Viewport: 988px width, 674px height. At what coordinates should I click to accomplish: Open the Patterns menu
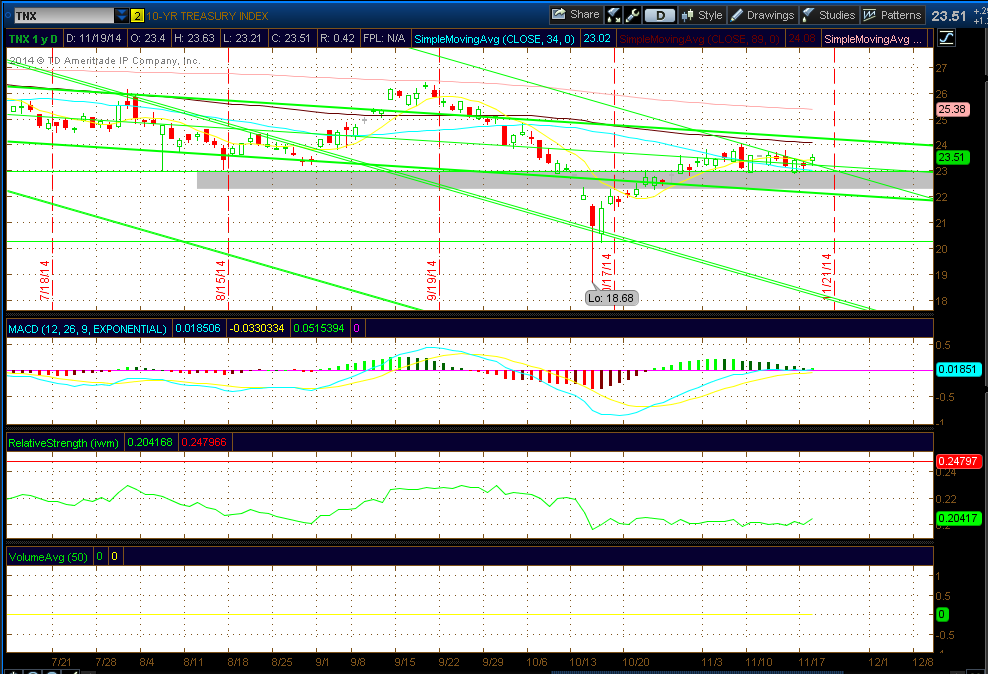pyautogui.click(x=892, y=15)
